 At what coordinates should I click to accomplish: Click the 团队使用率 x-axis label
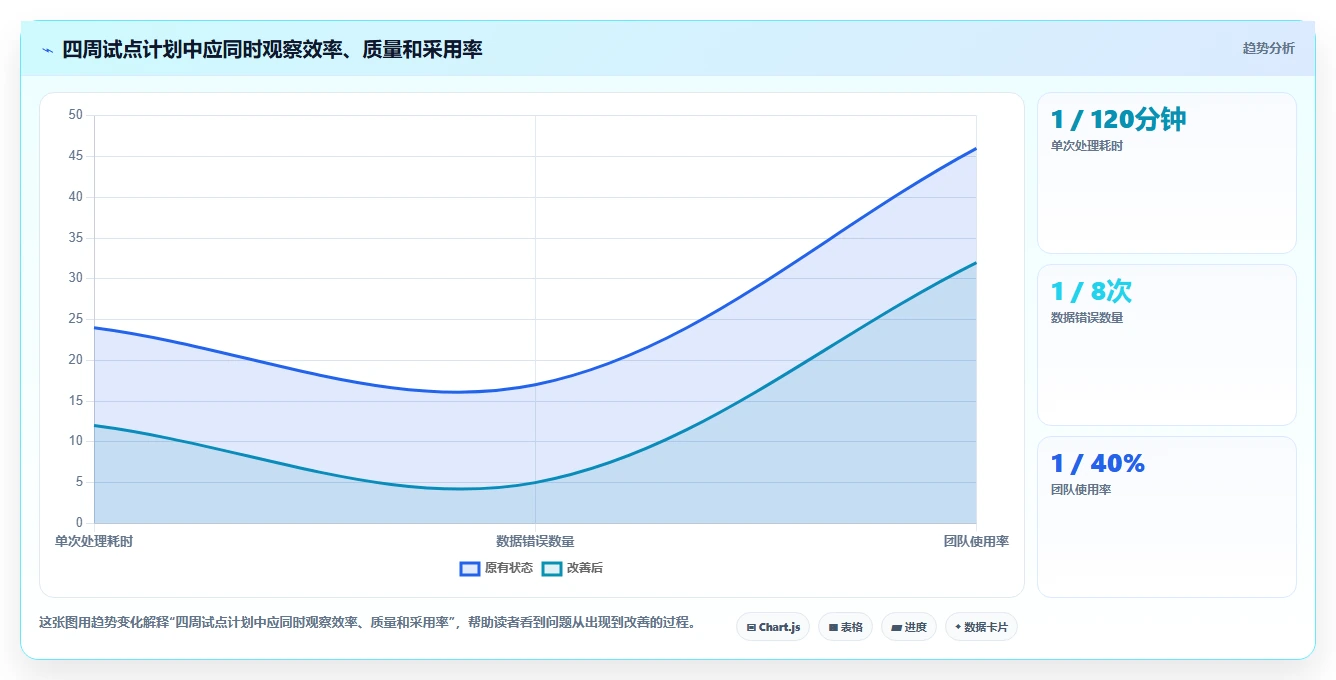(976, 541)
